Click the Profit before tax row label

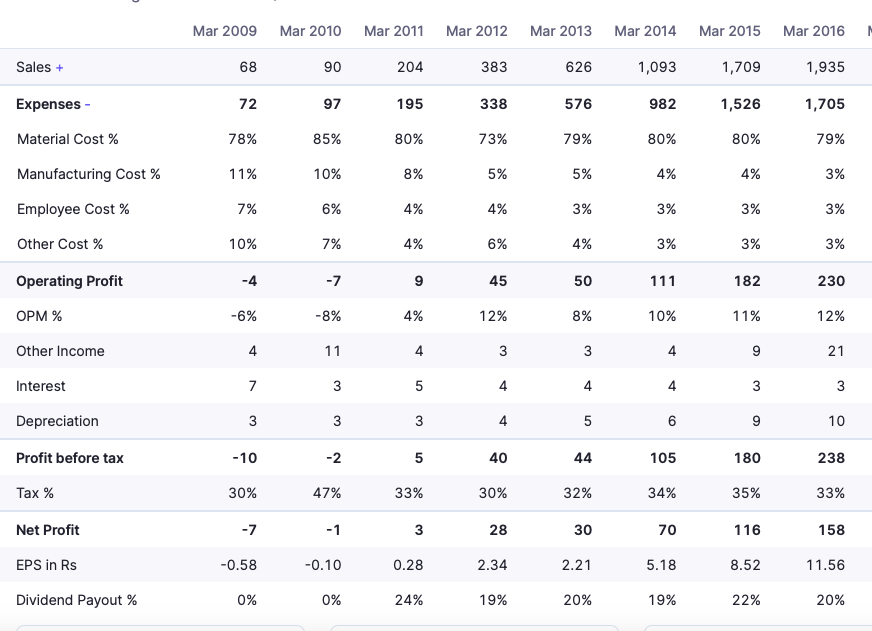[70, 458]
